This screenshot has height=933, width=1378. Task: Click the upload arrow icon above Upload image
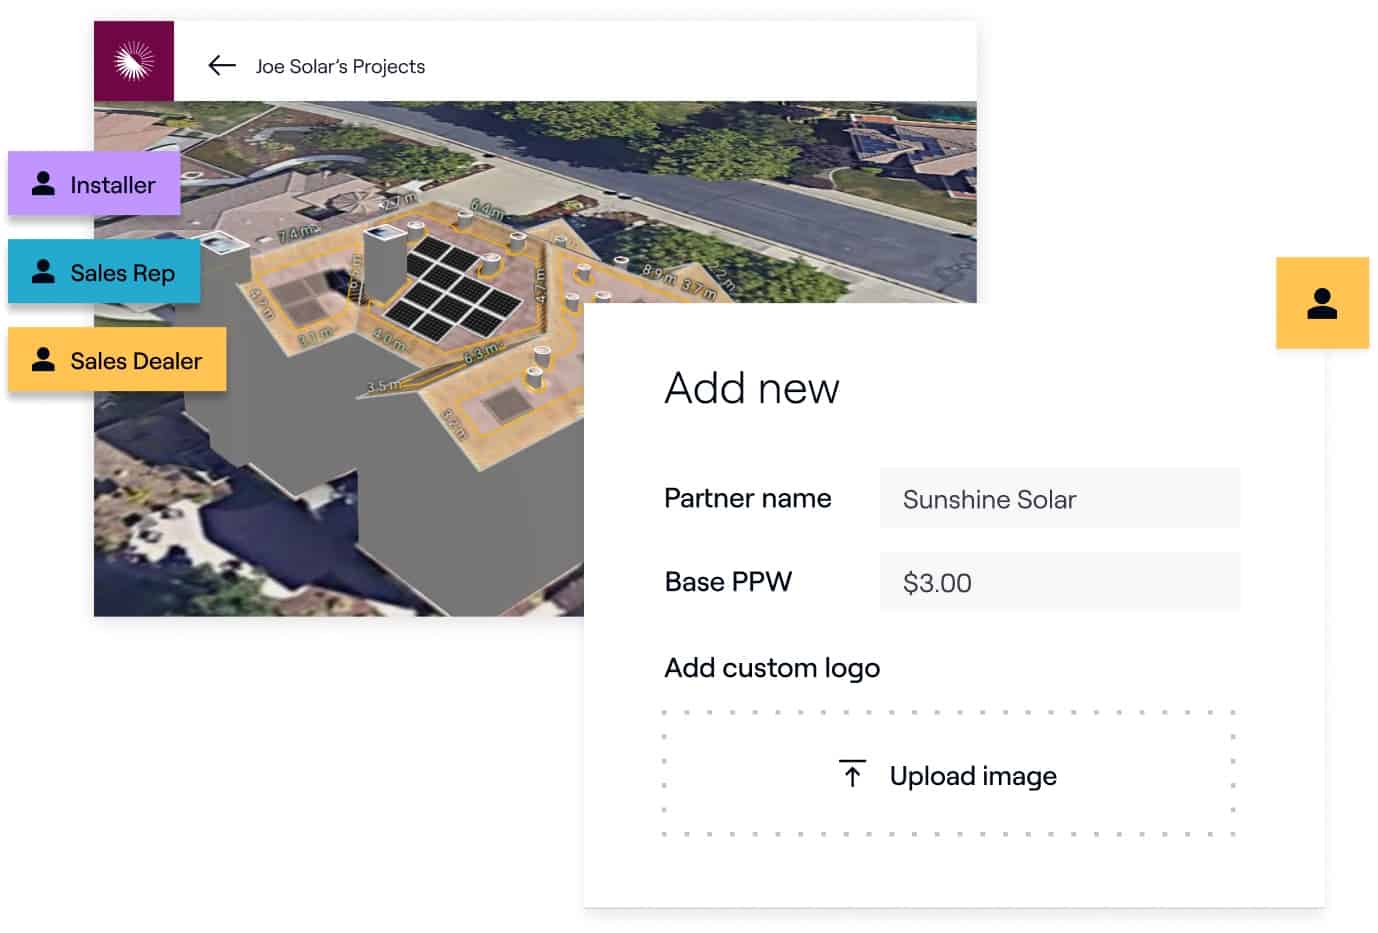(852, 773)
